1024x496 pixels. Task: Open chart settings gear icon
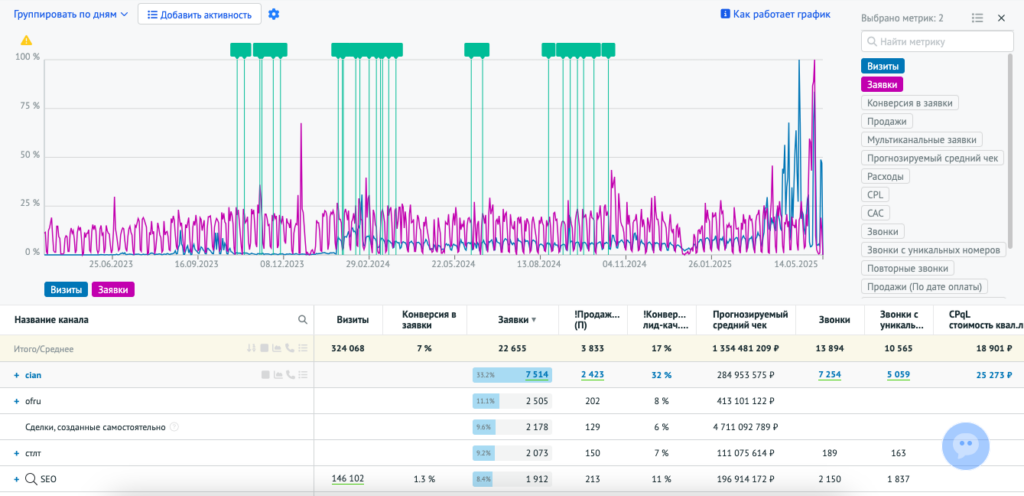(274, 14)
